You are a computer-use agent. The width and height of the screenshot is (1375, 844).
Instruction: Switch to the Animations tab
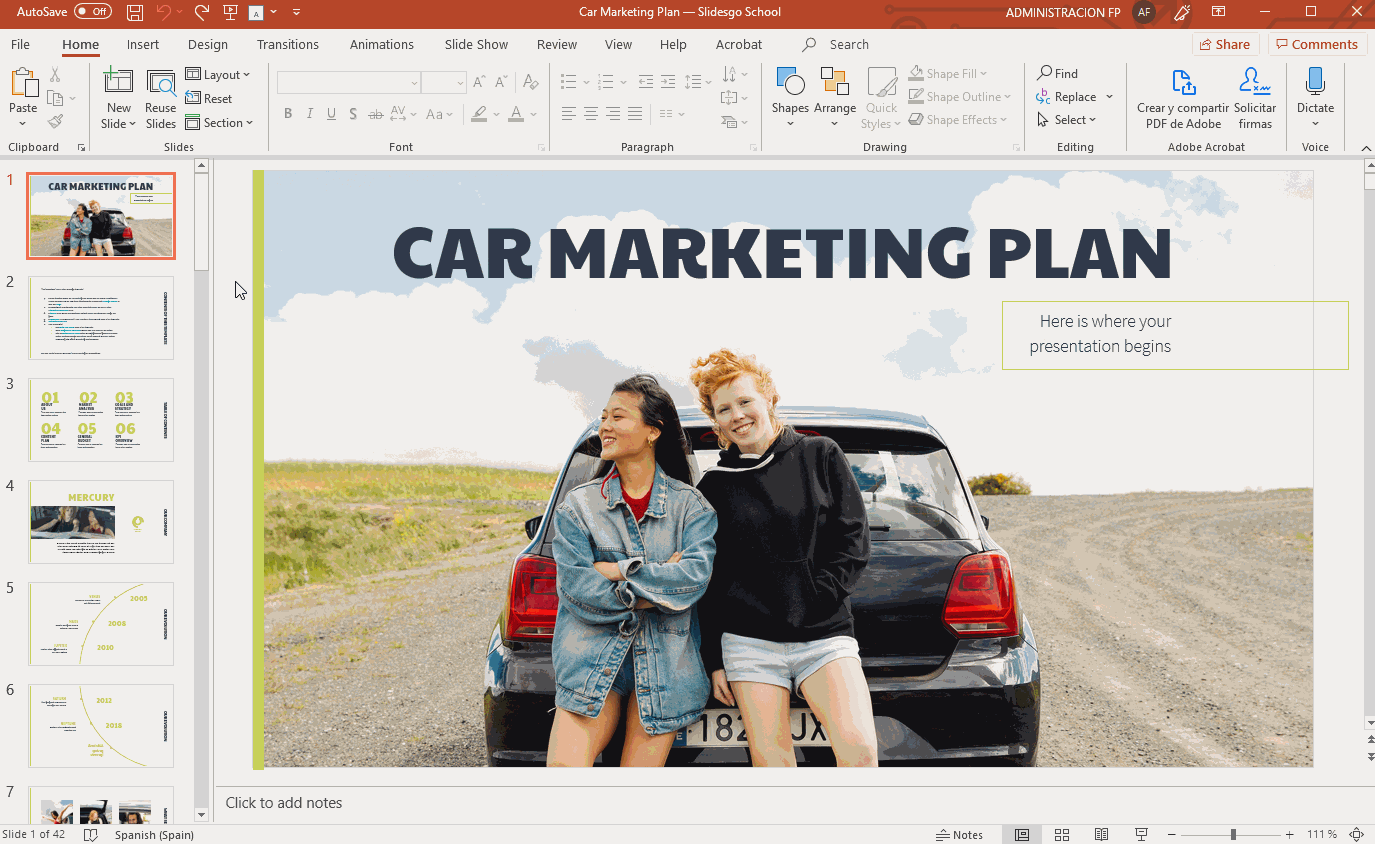pos(381,44)
